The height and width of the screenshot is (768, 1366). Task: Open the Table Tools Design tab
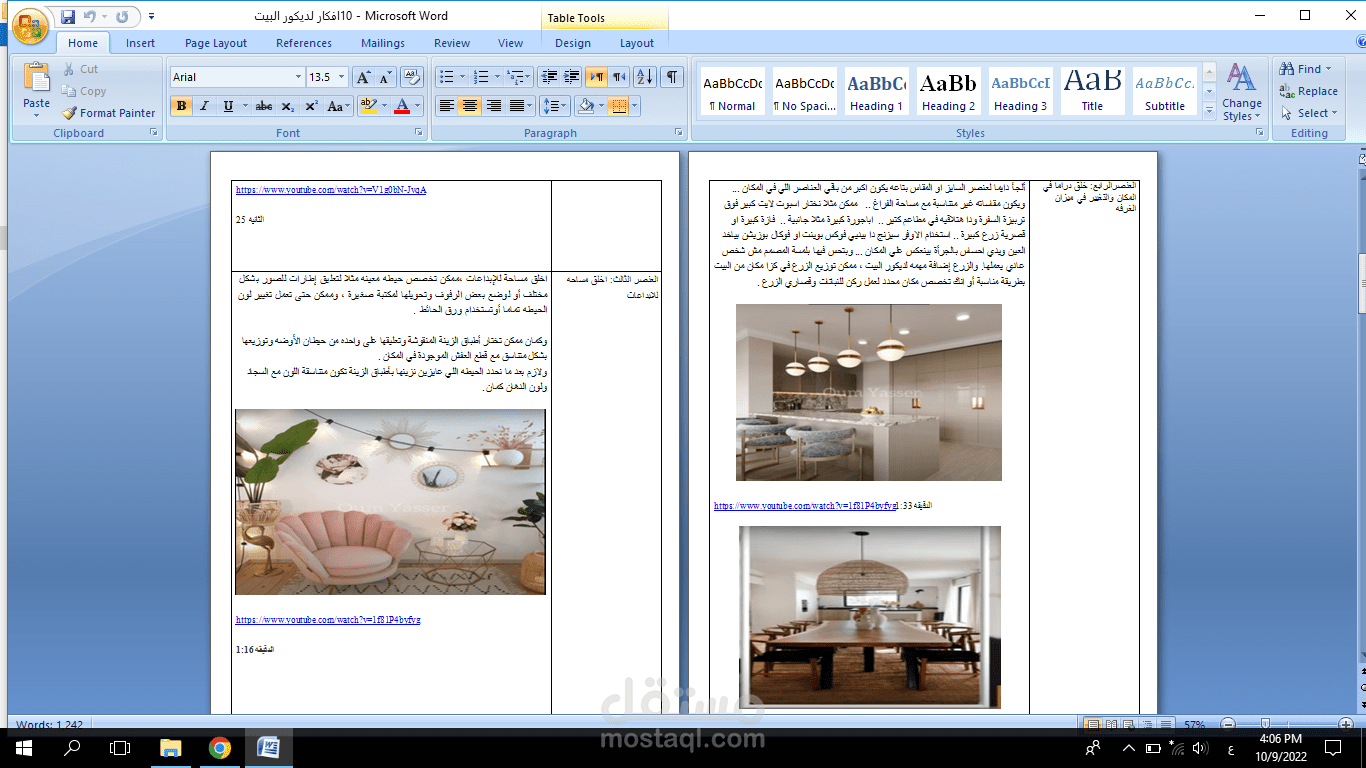click(x=573, y=43)
